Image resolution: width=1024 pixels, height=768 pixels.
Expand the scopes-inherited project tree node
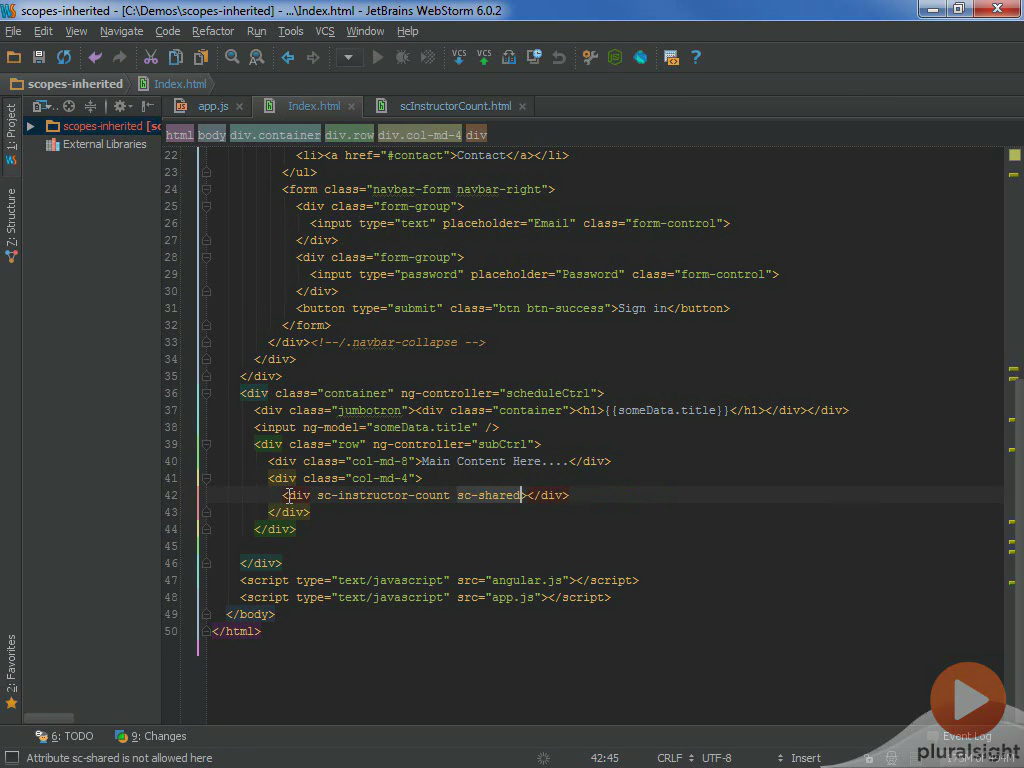(30, 126)
